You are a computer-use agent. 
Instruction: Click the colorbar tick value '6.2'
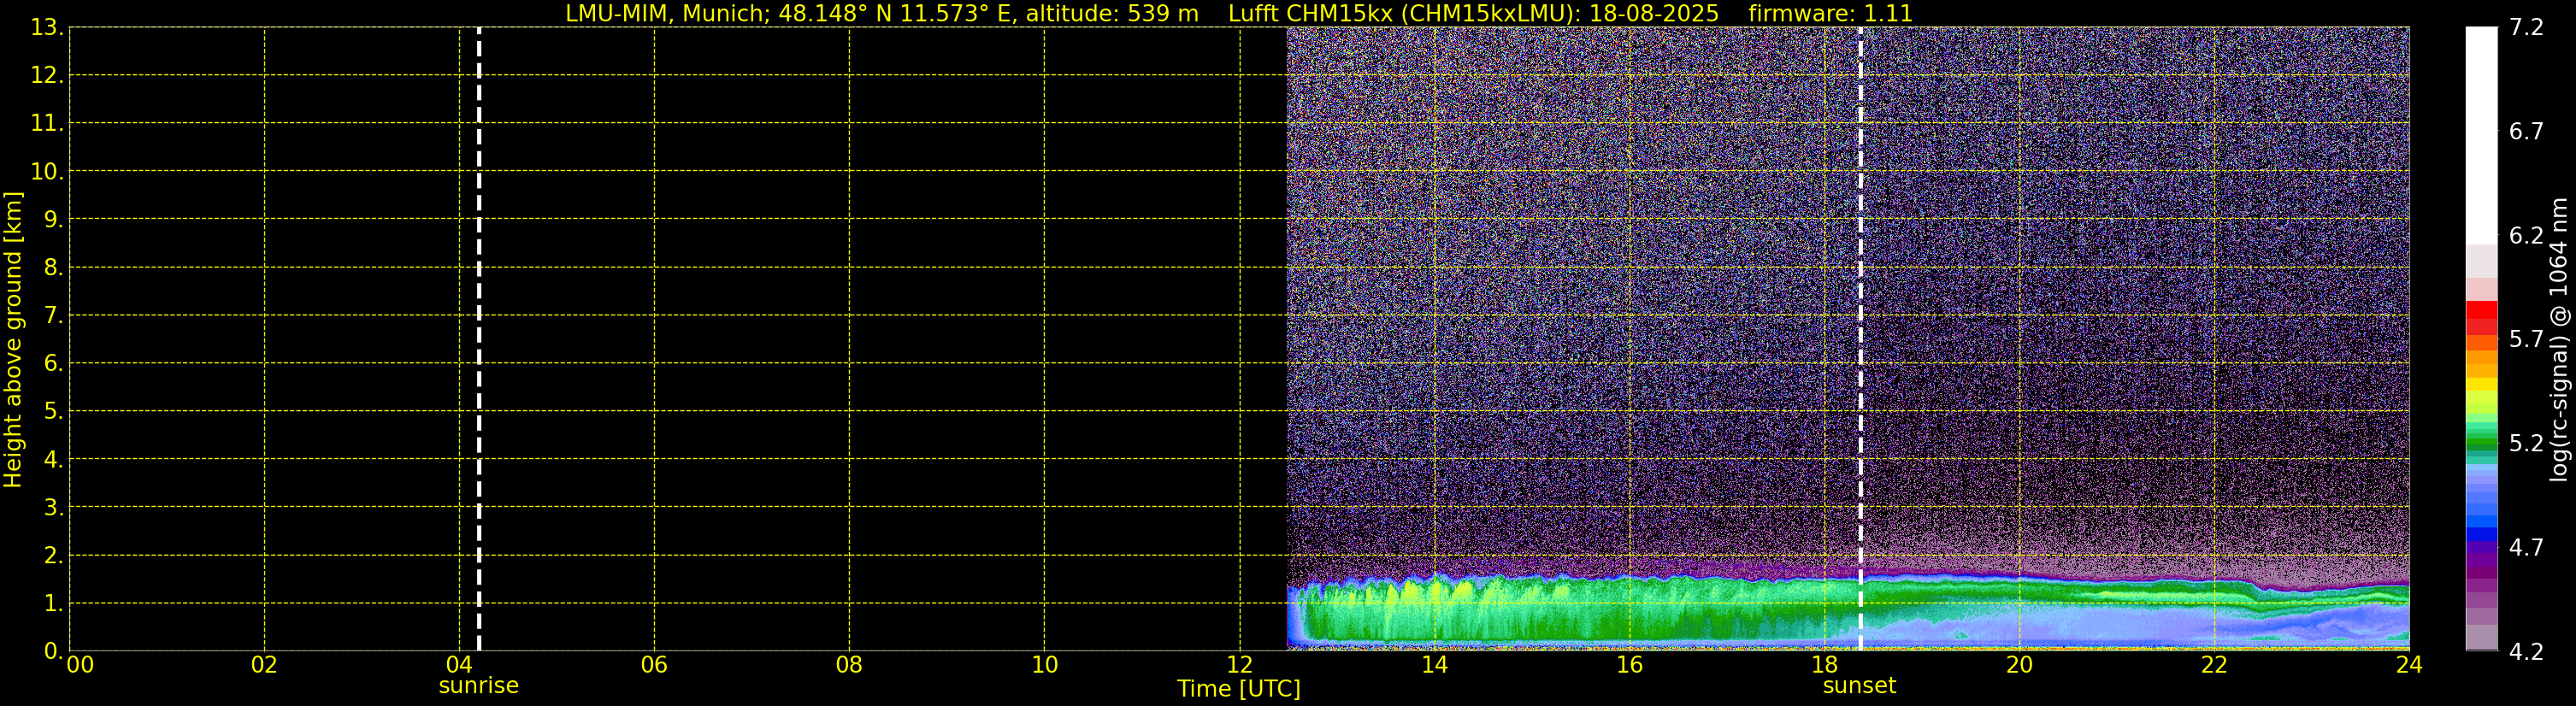point(2526,235)
